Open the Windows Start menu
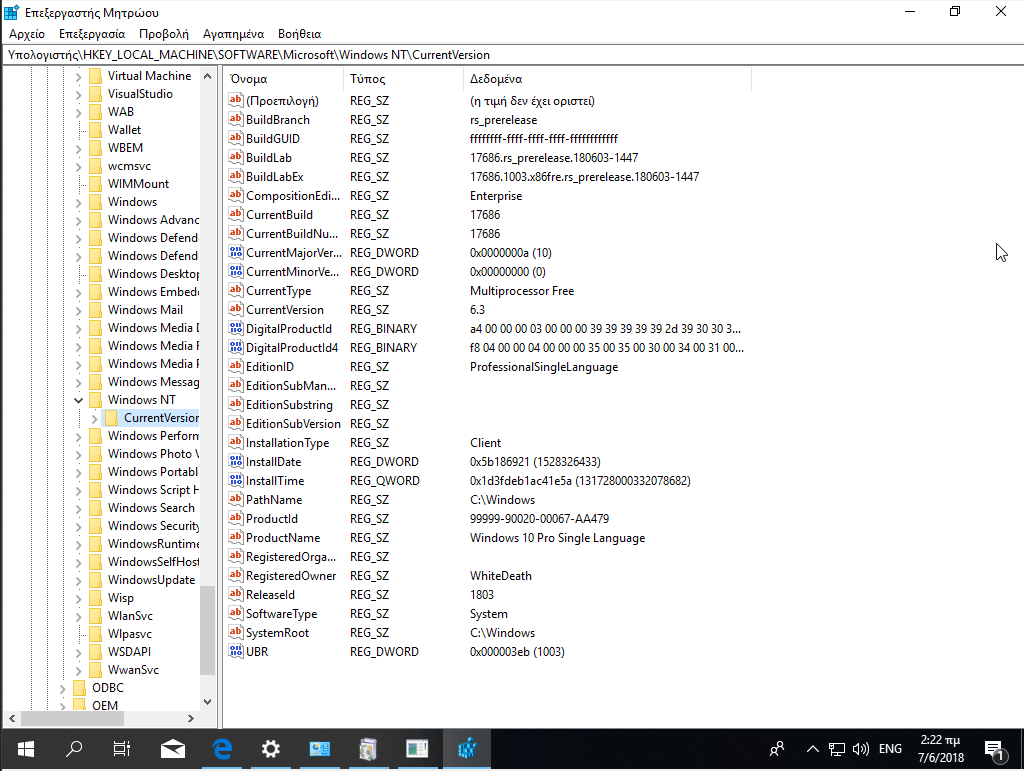The height and width of the screenshot is (771, 1024). pyautogui.click(x=25, y=749)
